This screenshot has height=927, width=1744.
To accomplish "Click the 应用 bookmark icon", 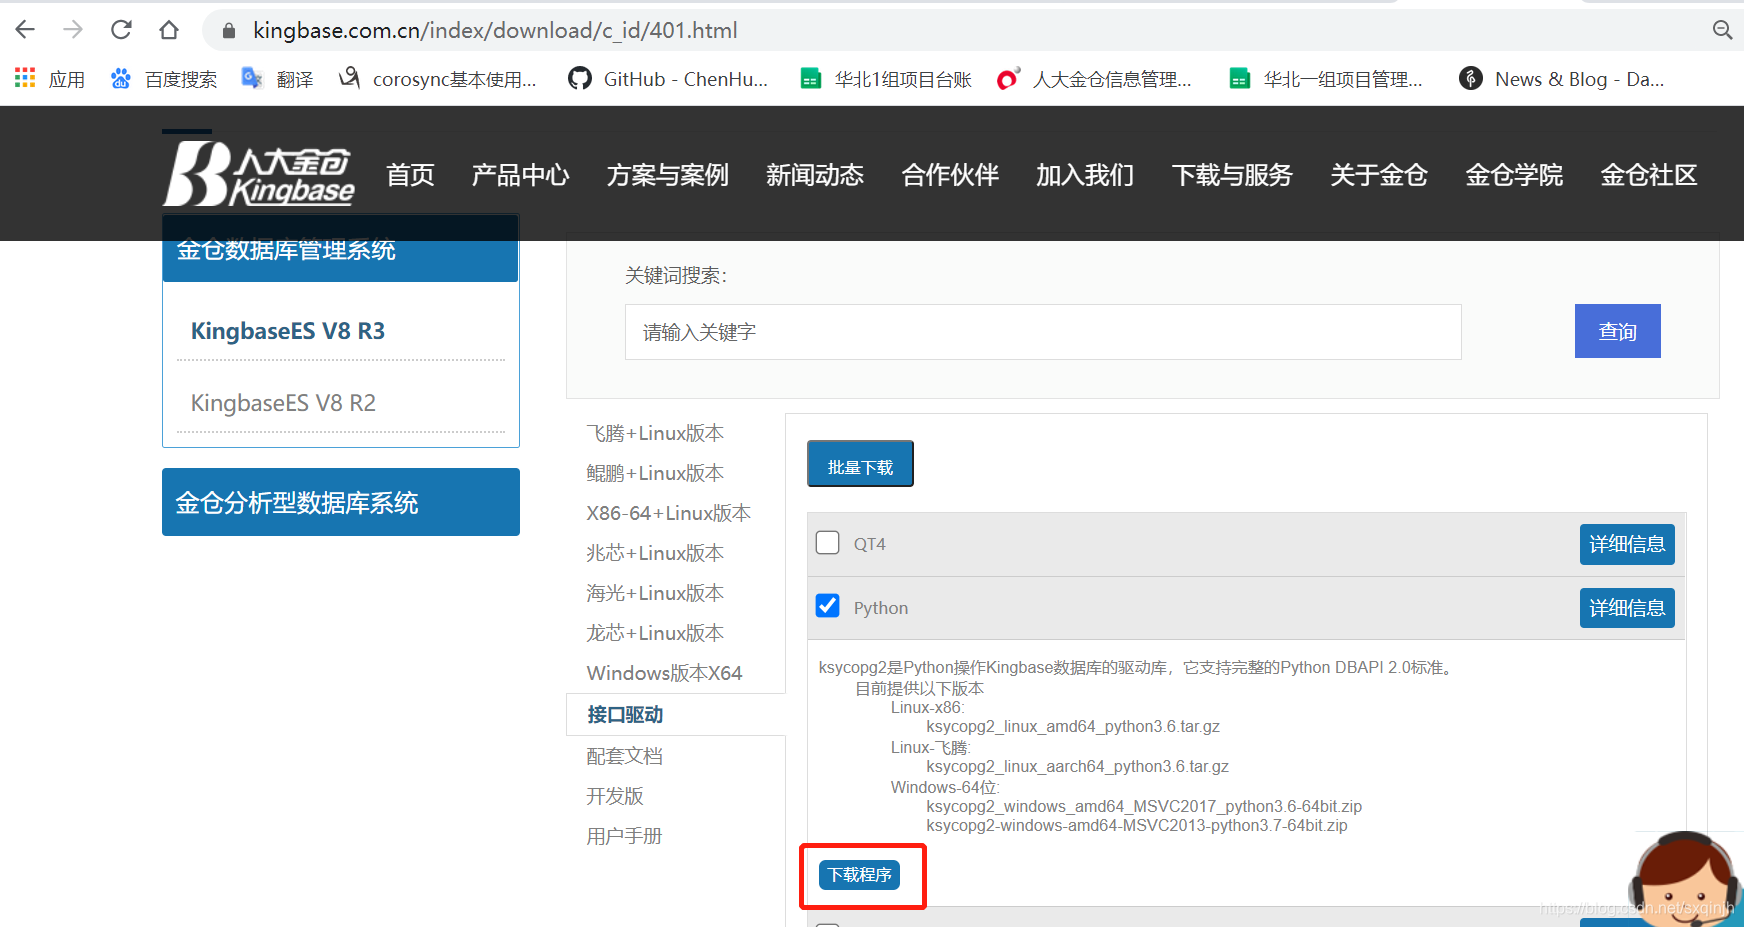I will [24, 78].
